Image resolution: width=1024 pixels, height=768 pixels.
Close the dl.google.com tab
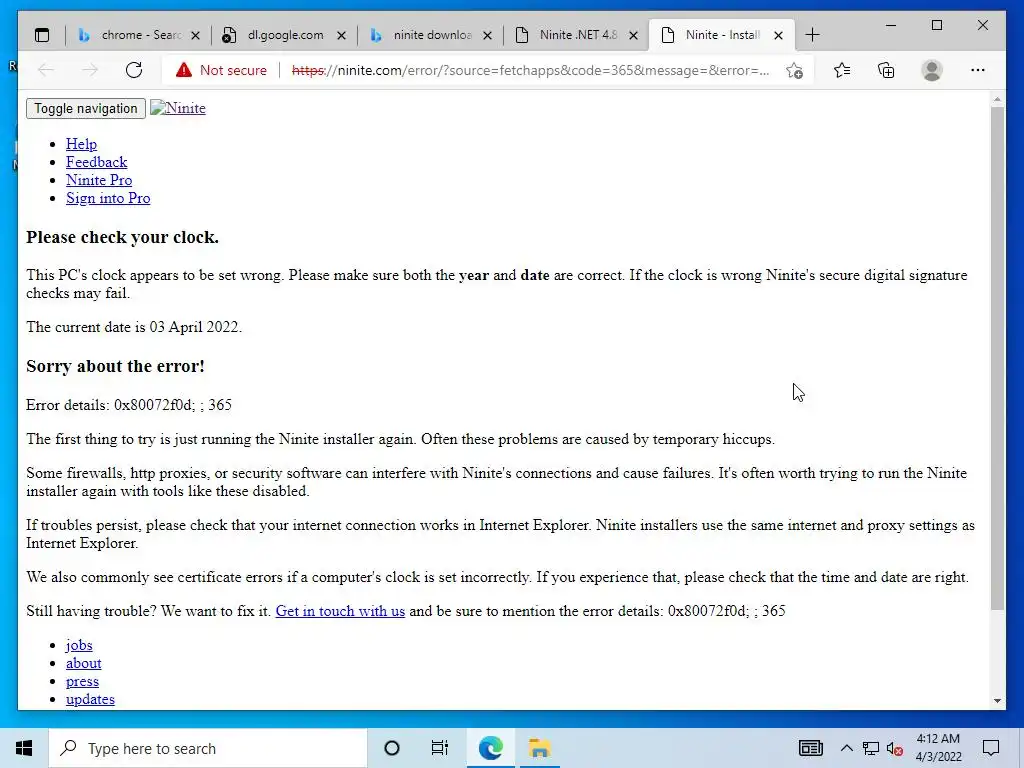click(341, 35)
